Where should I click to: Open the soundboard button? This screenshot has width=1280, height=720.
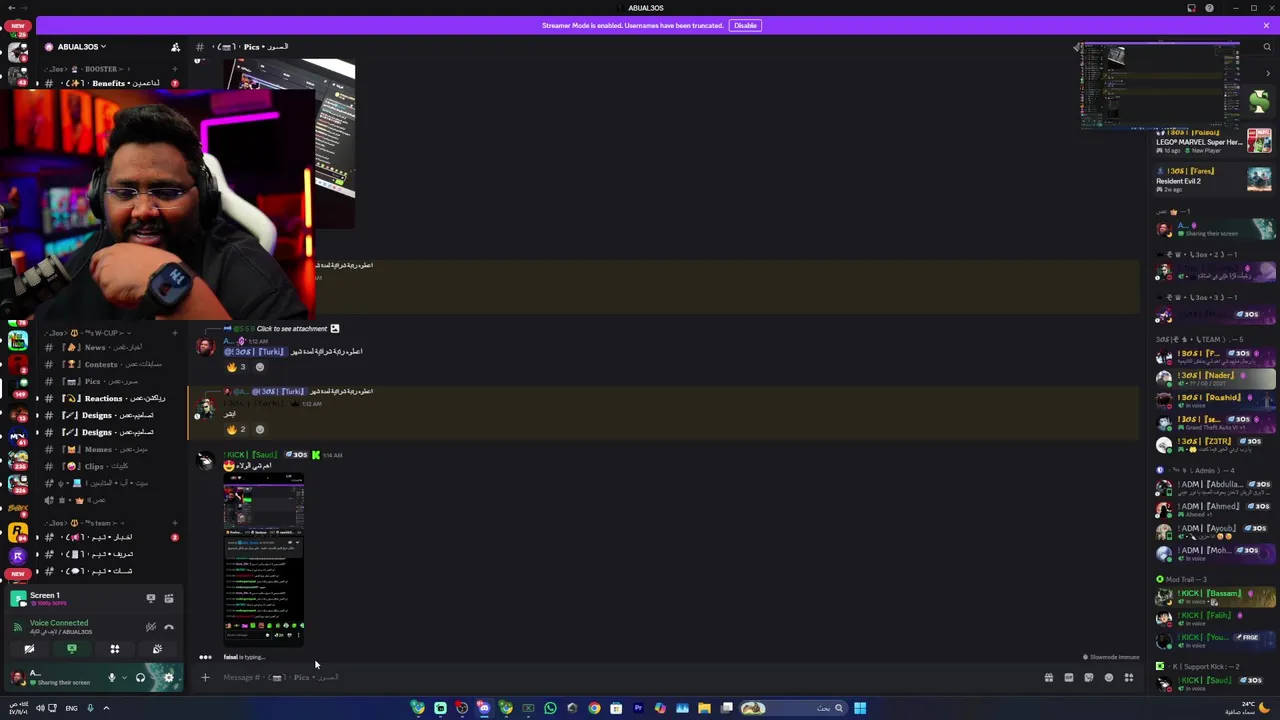[x=157, y=650]
